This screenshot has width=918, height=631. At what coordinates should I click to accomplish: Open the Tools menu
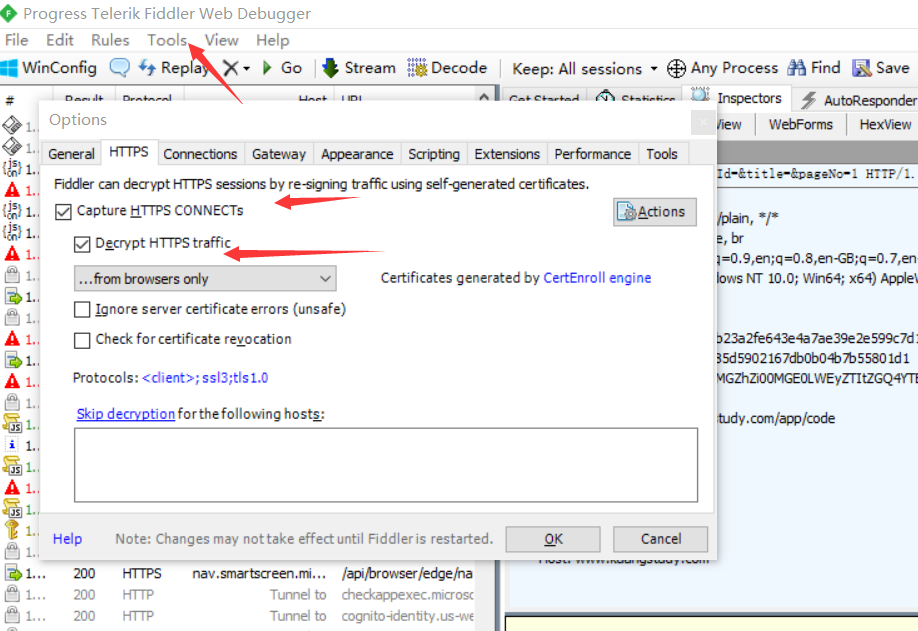[167, 40]
